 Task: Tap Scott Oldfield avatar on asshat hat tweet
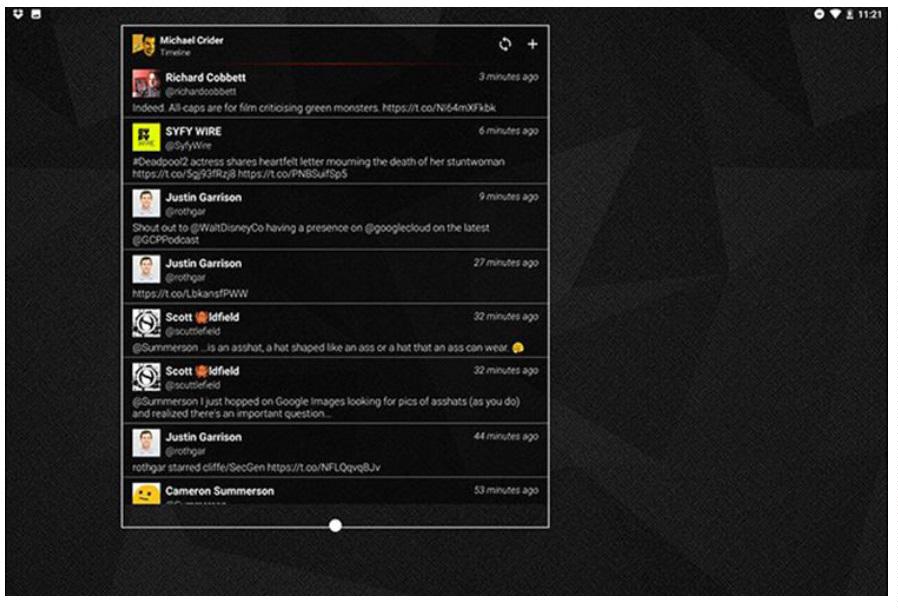[x=146, y=323]
